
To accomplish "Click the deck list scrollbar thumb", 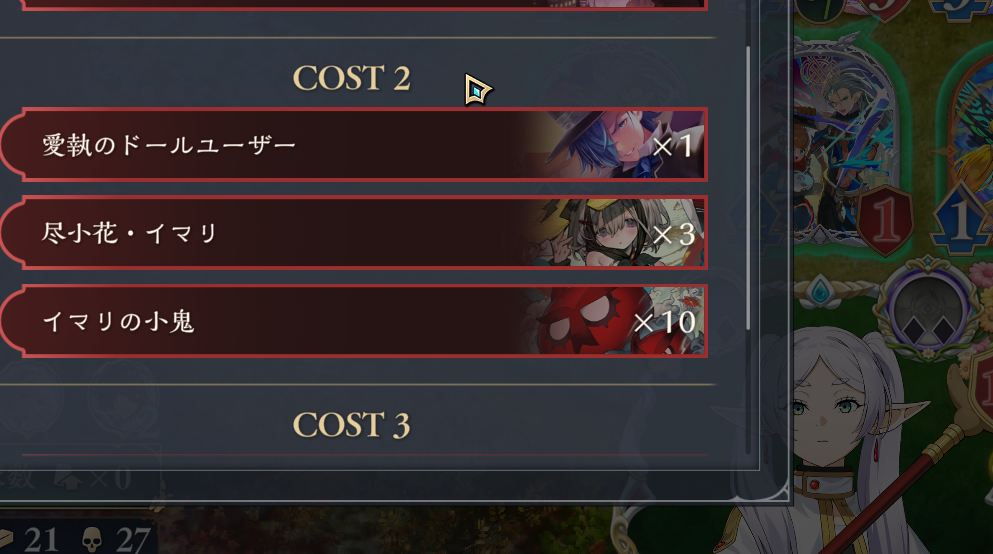I will (748, 188).
